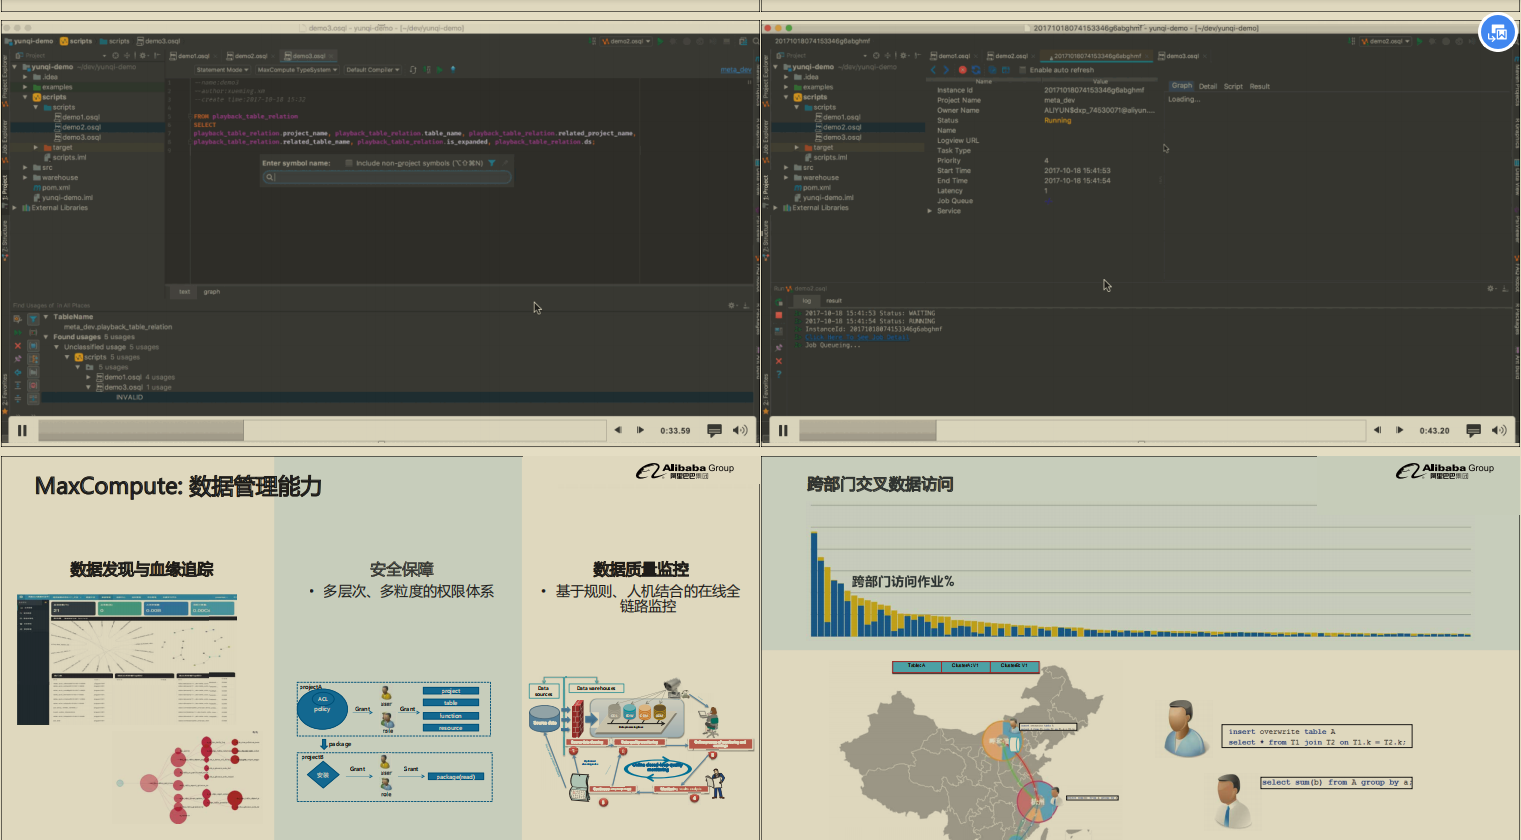Viewport: 1521px width, 840px height.
Task: Open the Default Compiler dropdown
Action: point(372,70)
